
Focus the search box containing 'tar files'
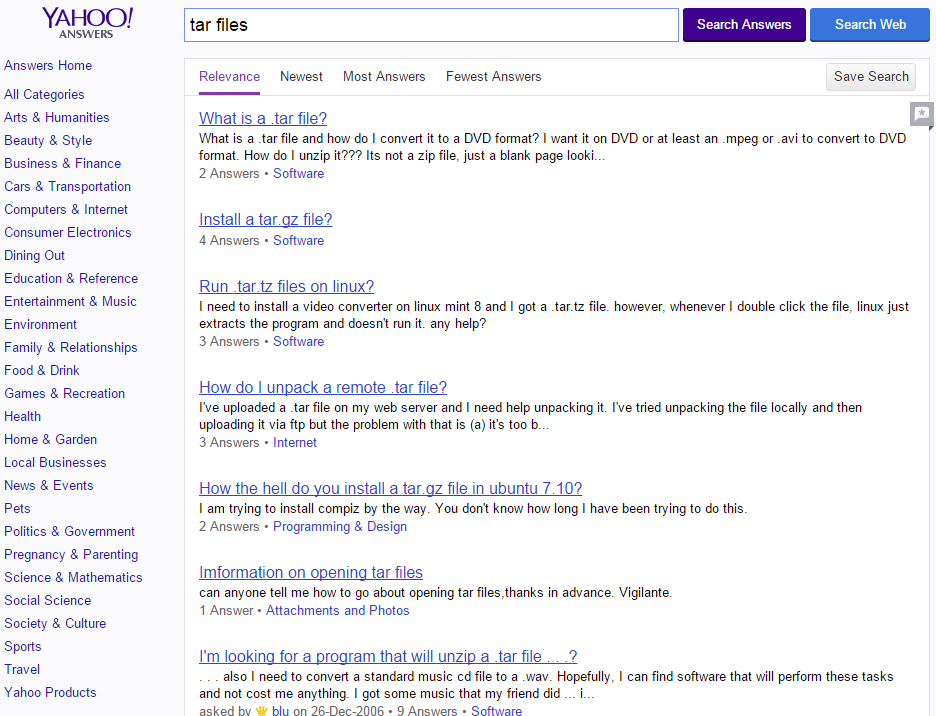point(431,25)
